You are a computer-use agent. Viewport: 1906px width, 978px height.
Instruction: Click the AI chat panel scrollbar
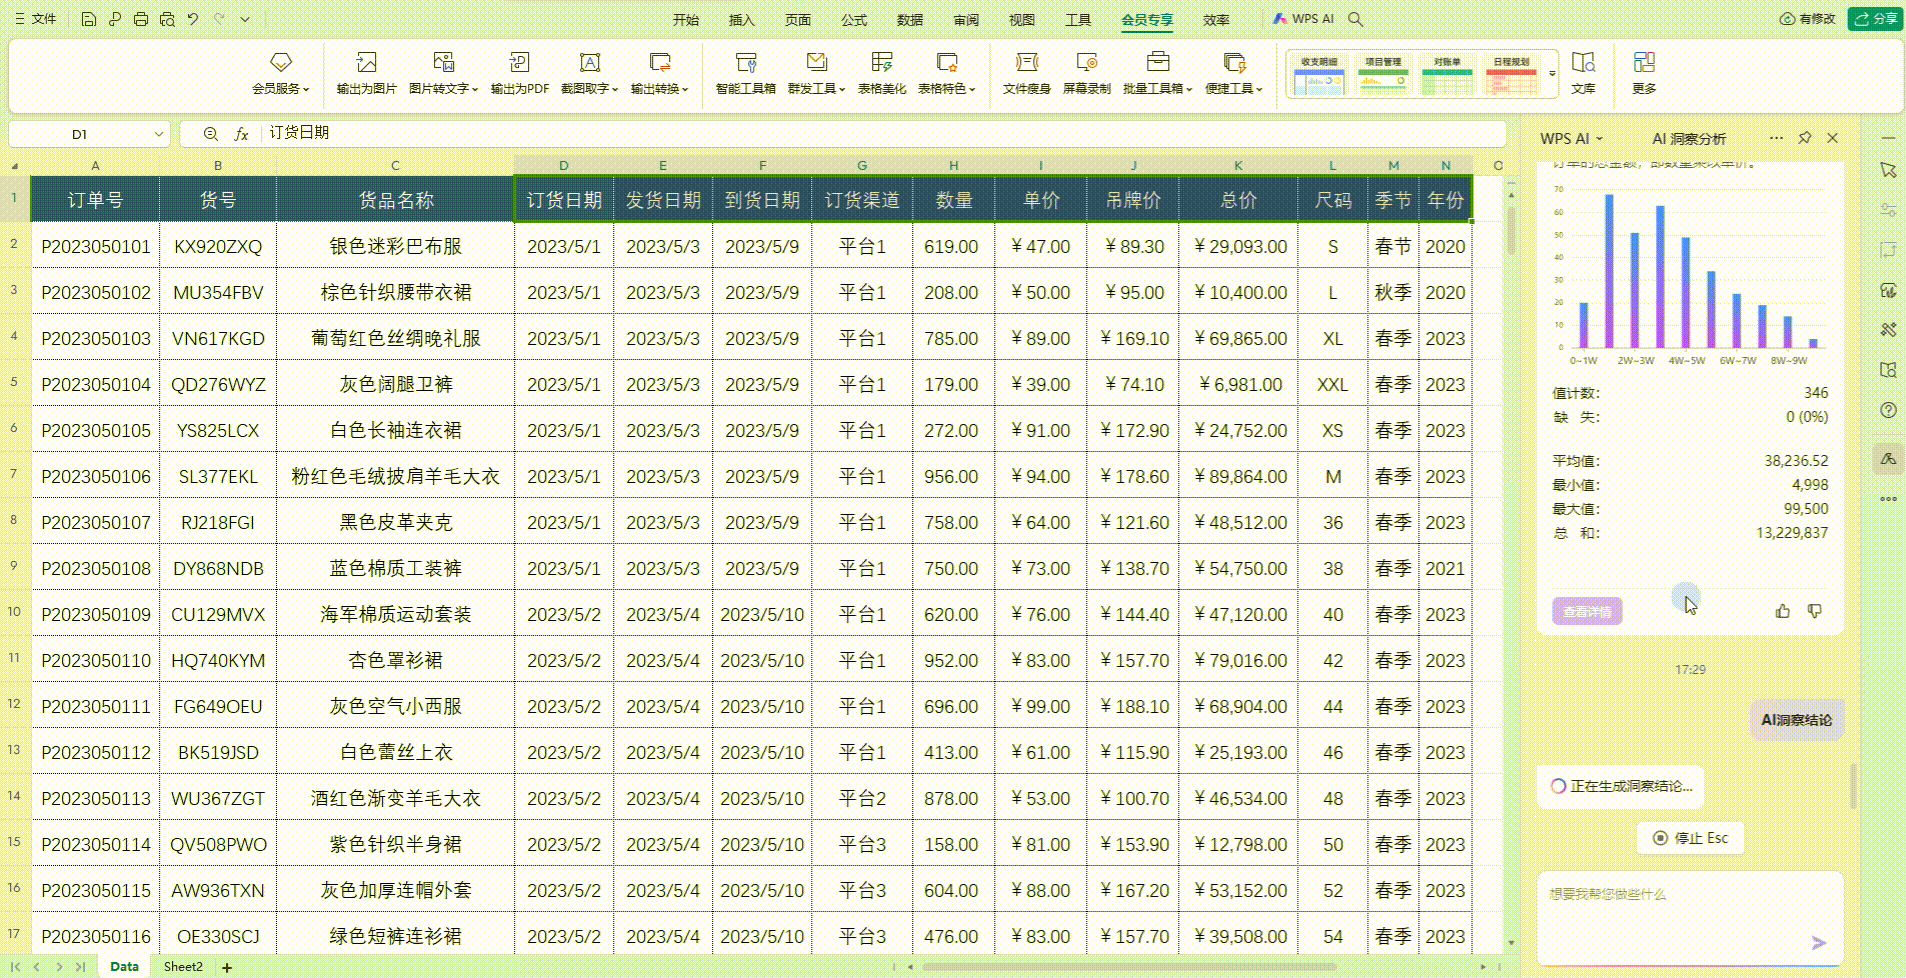(x=1853, y=787)
